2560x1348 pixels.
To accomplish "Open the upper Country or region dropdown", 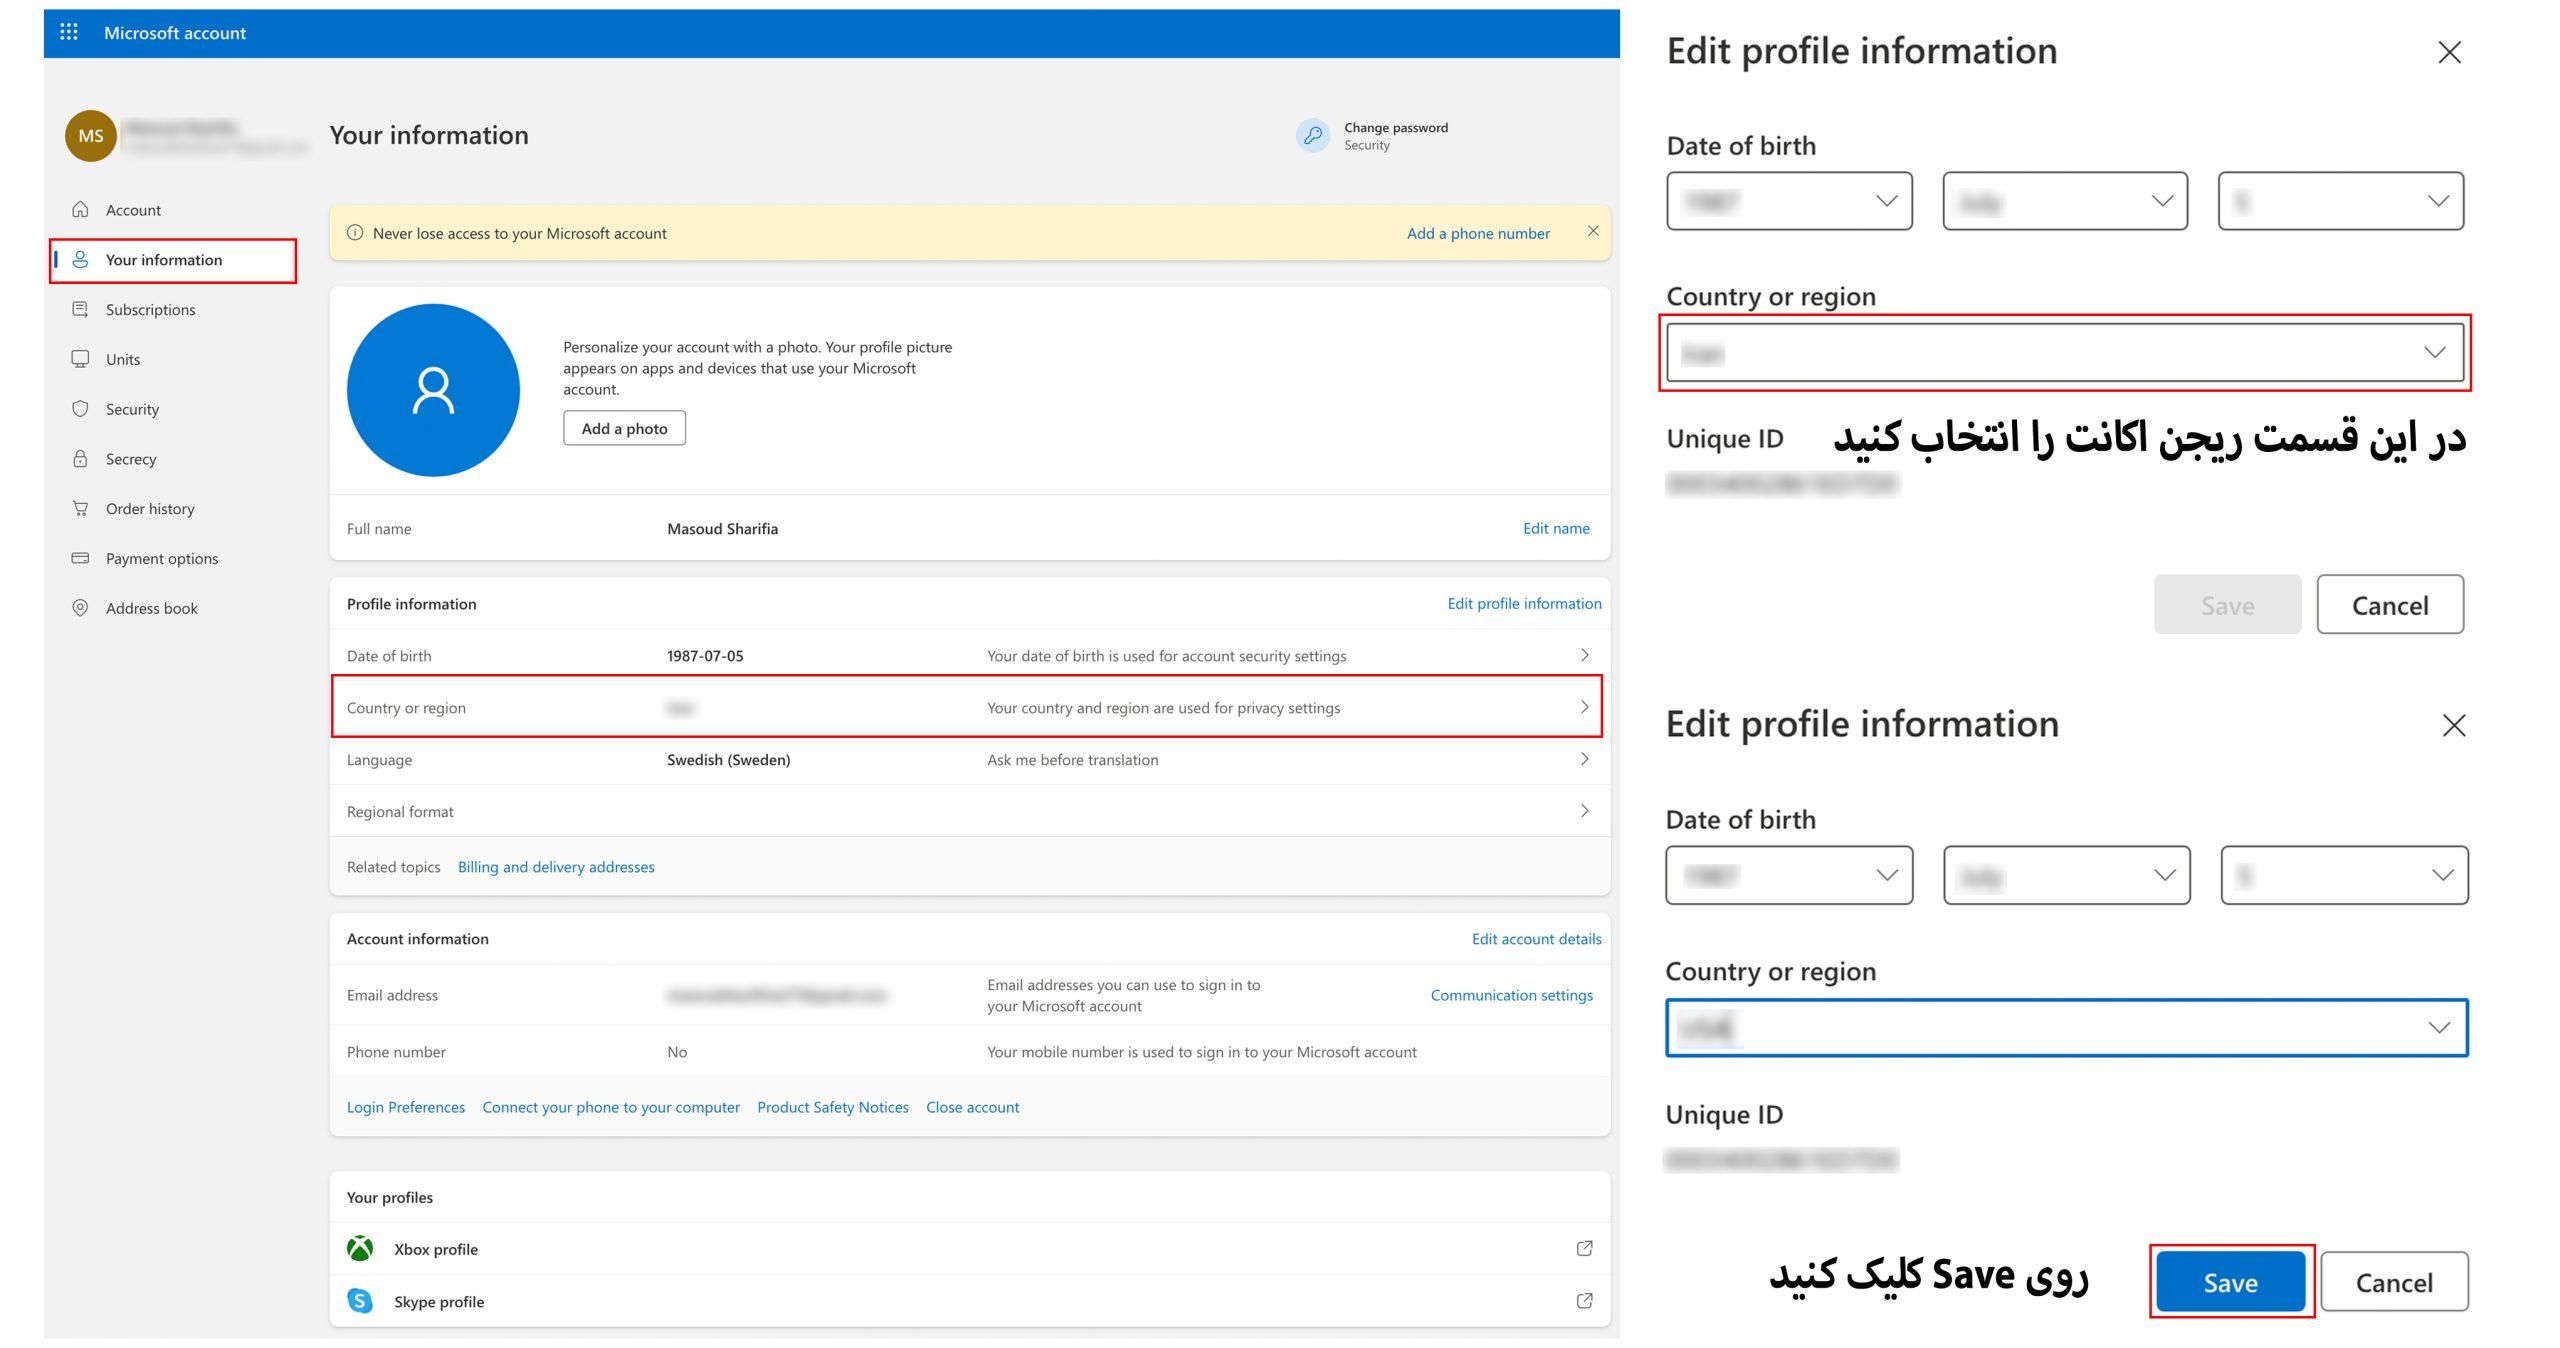I will (x=2065, y=352).
